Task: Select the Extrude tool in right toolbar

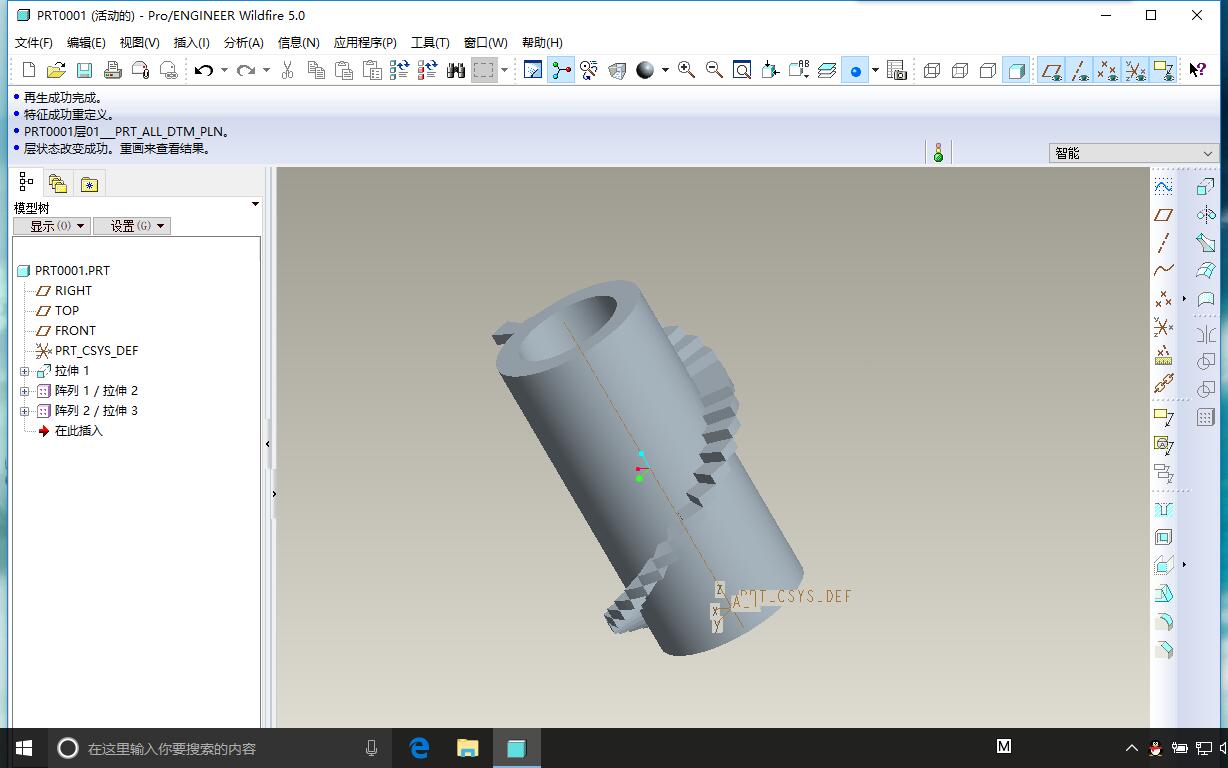Action: (1206, 186)
